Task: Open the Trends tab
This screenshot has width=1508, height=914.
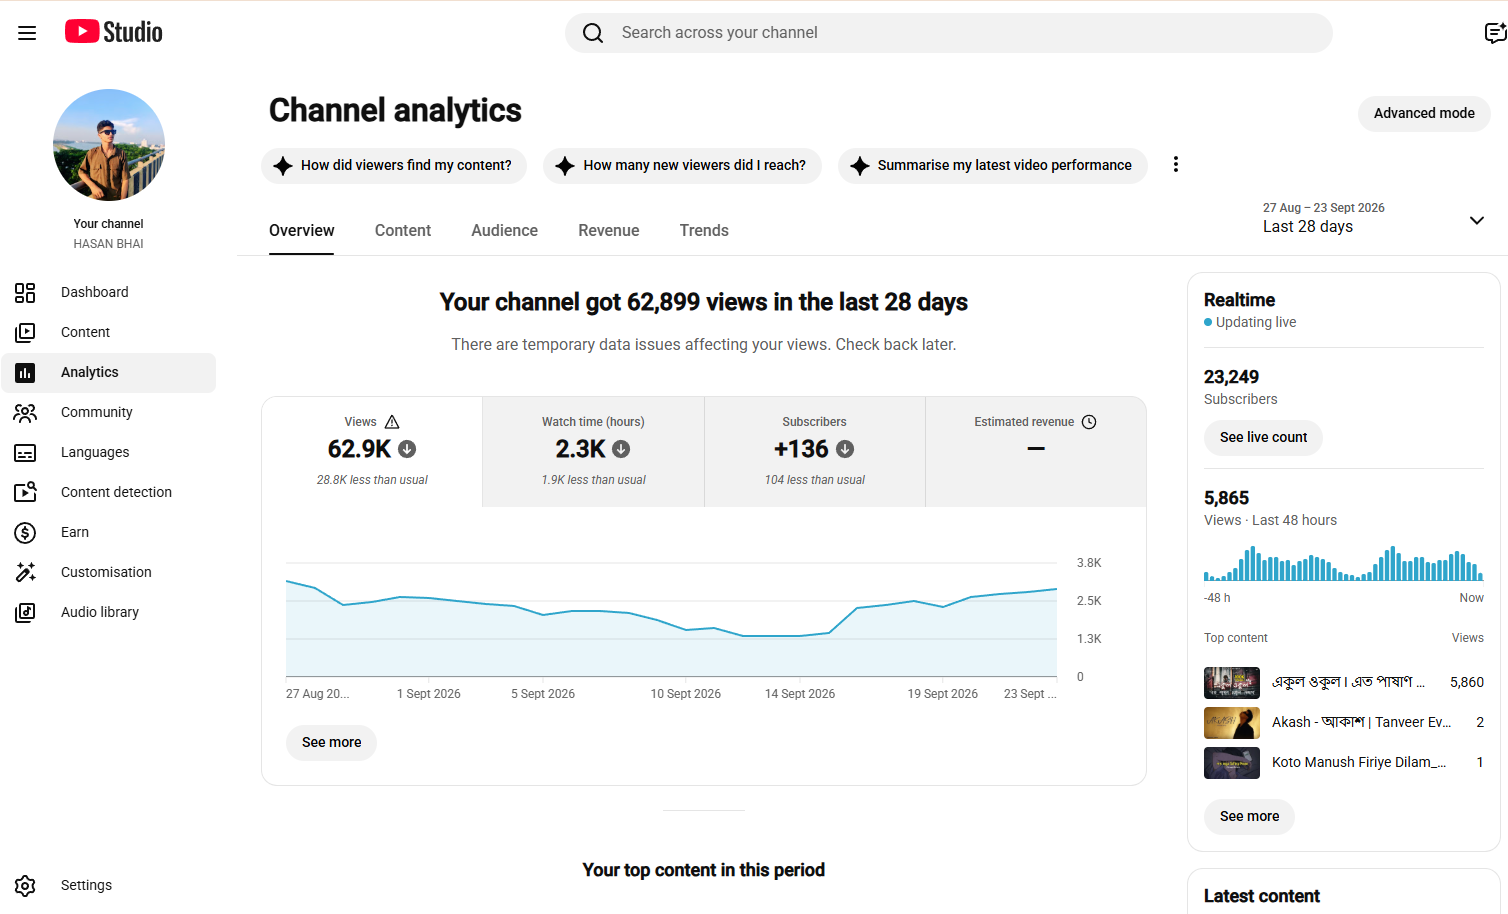Action: [x=704, y=231]
